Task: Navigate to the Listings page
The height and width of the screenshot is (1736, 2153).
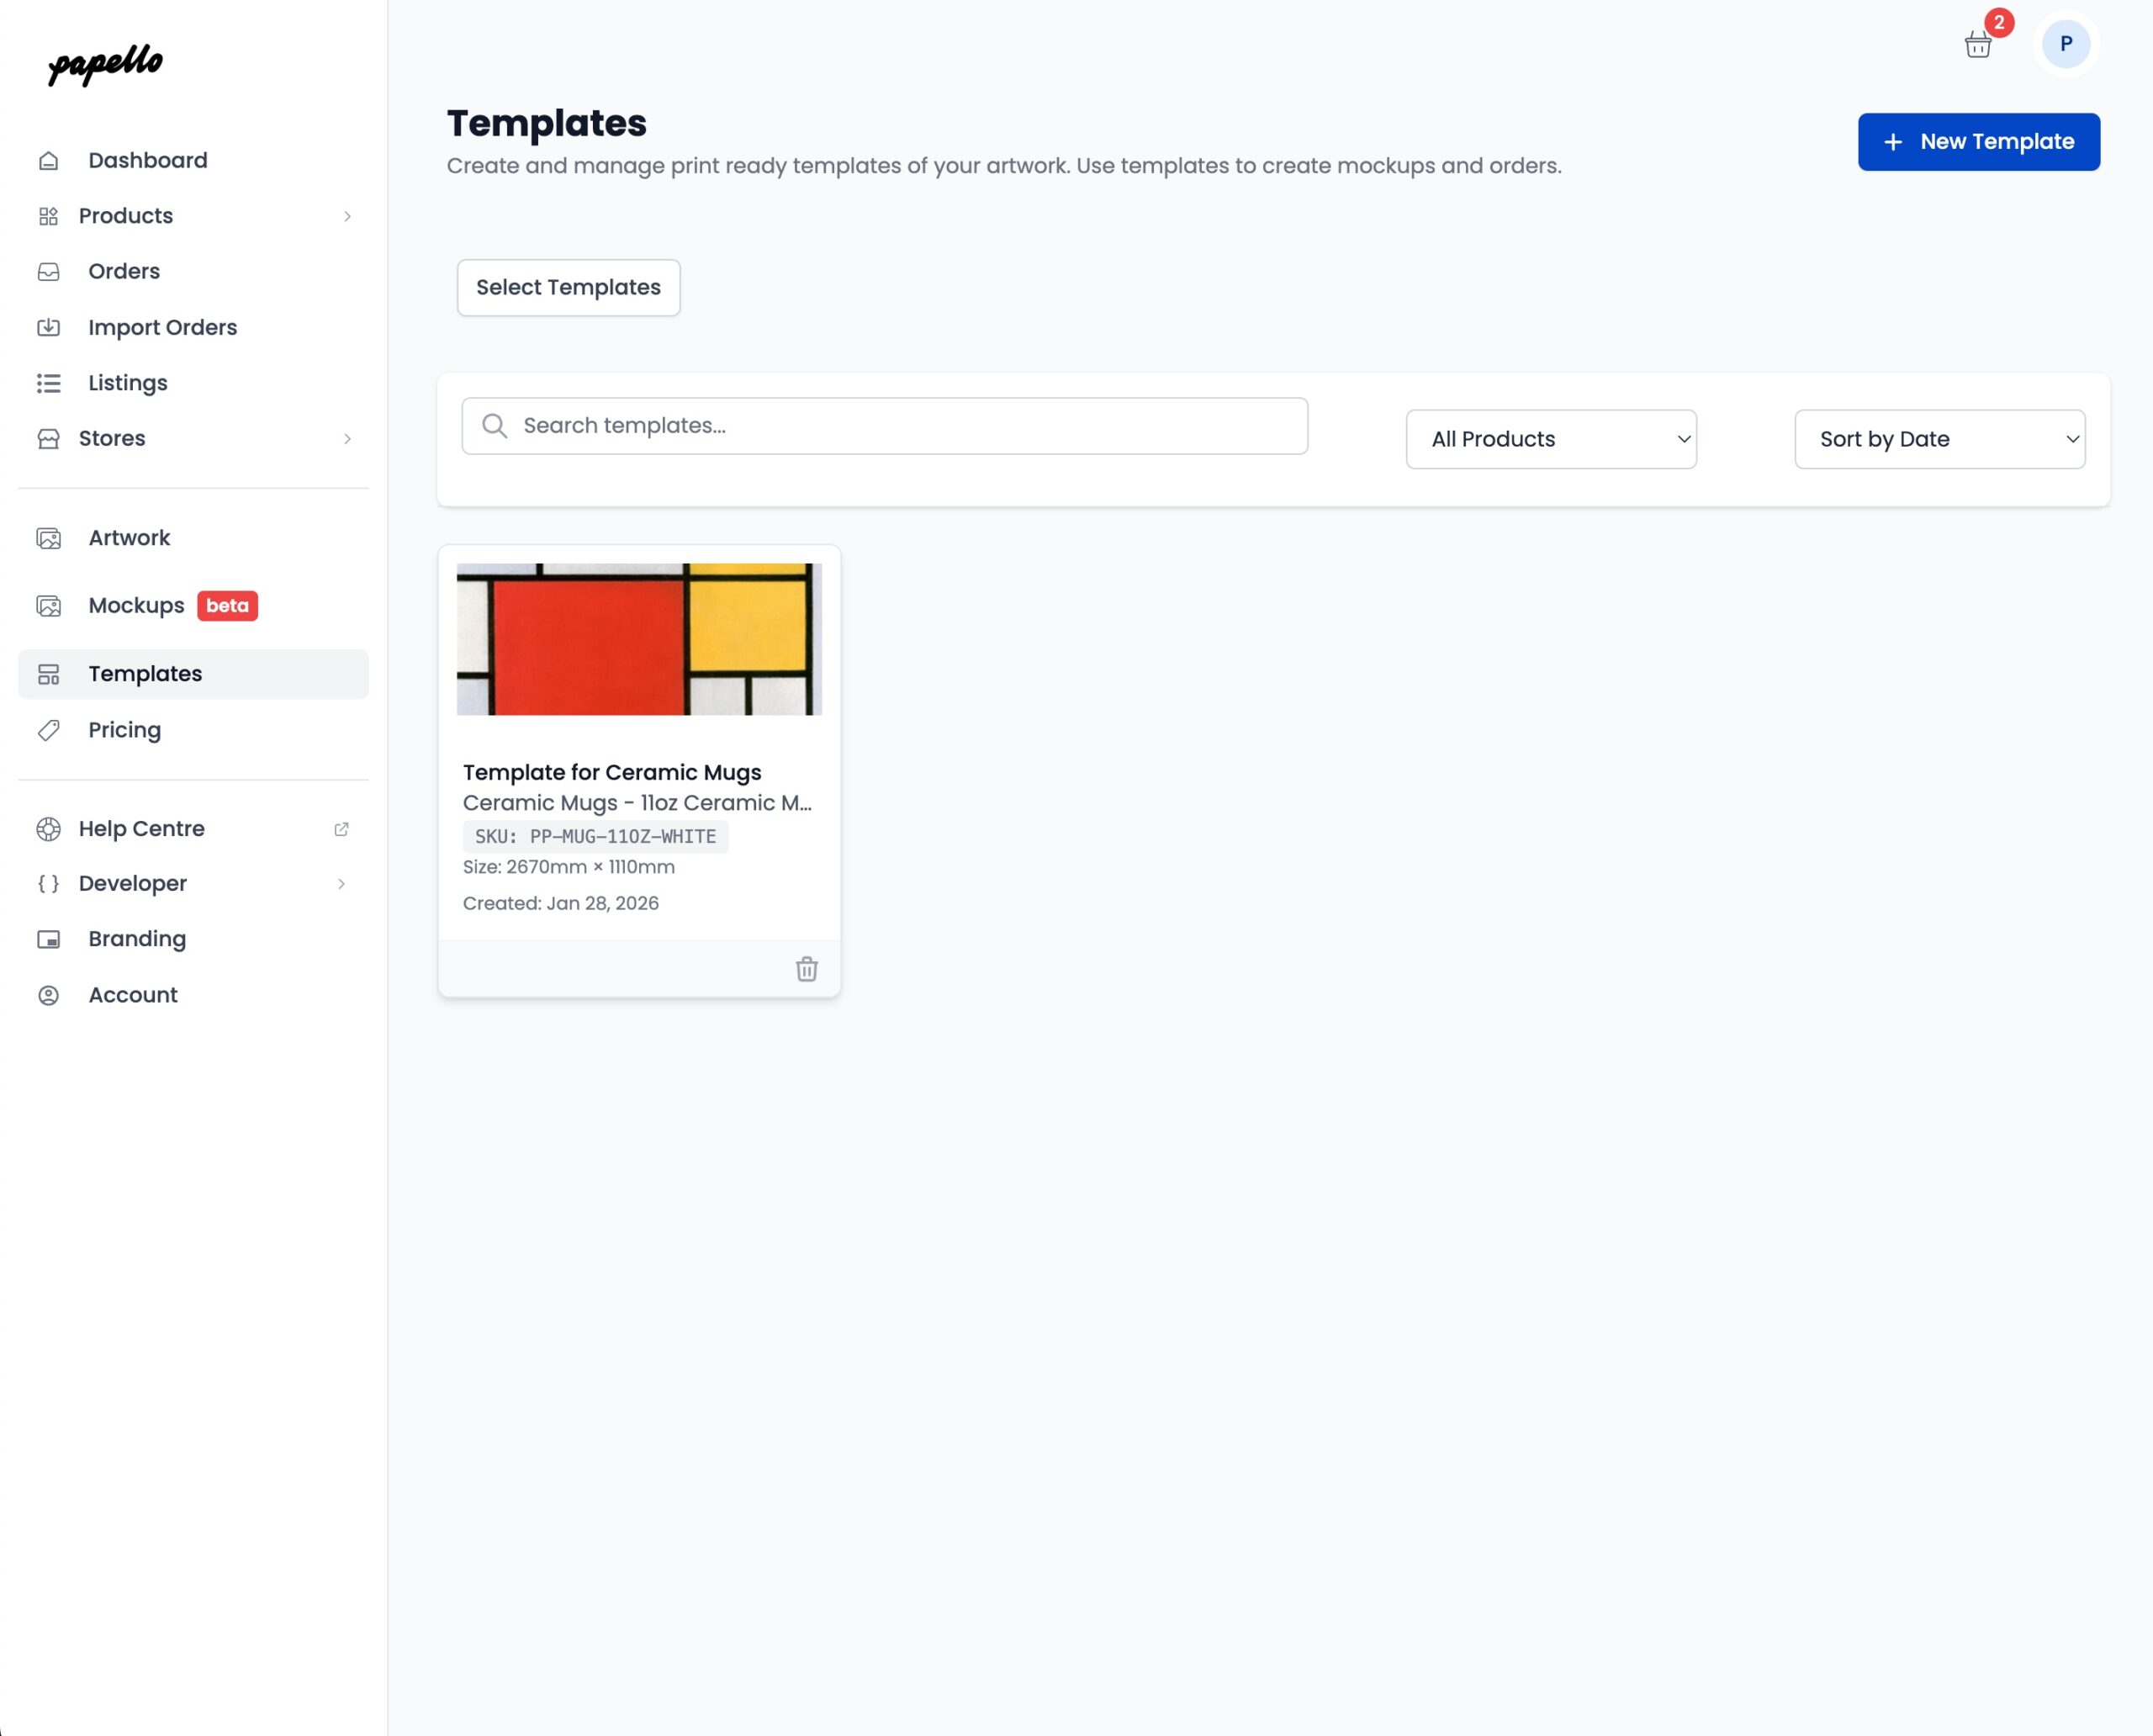Action: coord(127,383)
